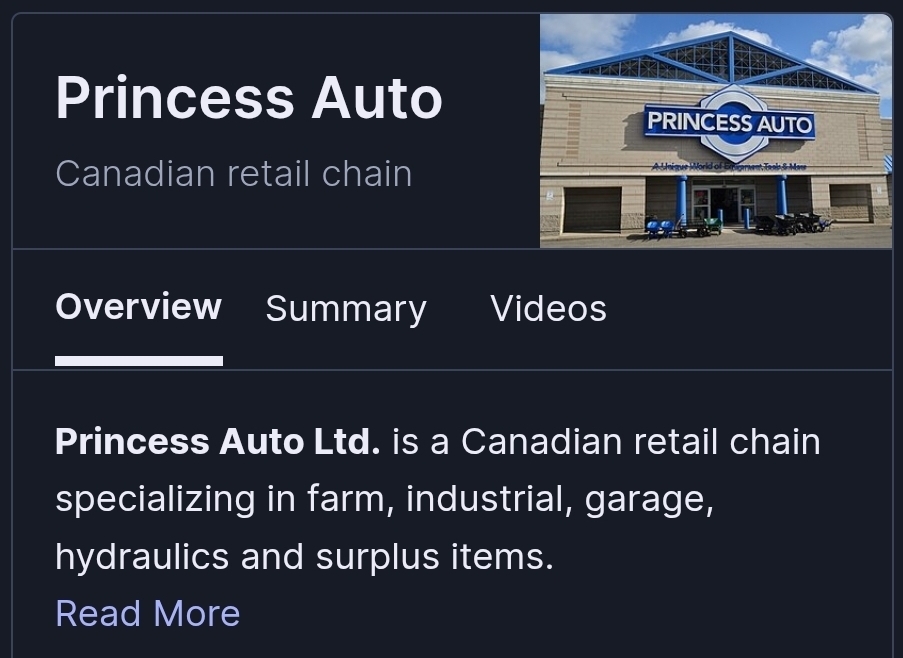This screenshot has width=903, height=658.
Task: Click the "Princess Auto" panel heading
Action: pos(249,98)
